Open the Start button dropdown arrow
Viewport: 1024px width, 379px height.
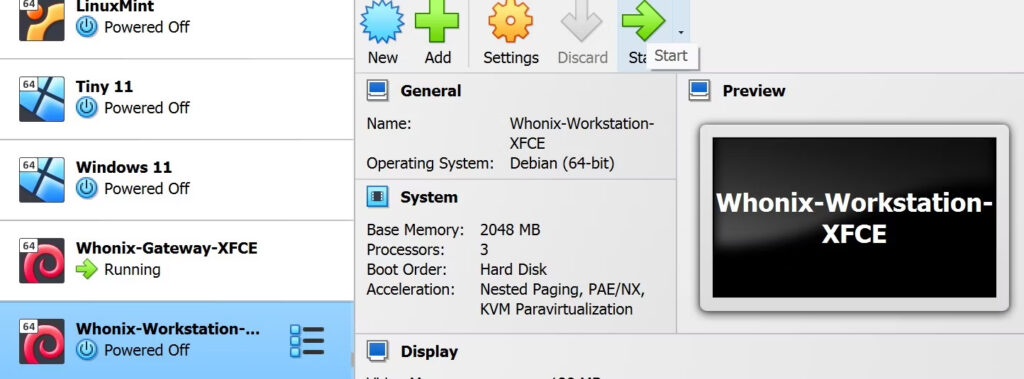point(681,32)
